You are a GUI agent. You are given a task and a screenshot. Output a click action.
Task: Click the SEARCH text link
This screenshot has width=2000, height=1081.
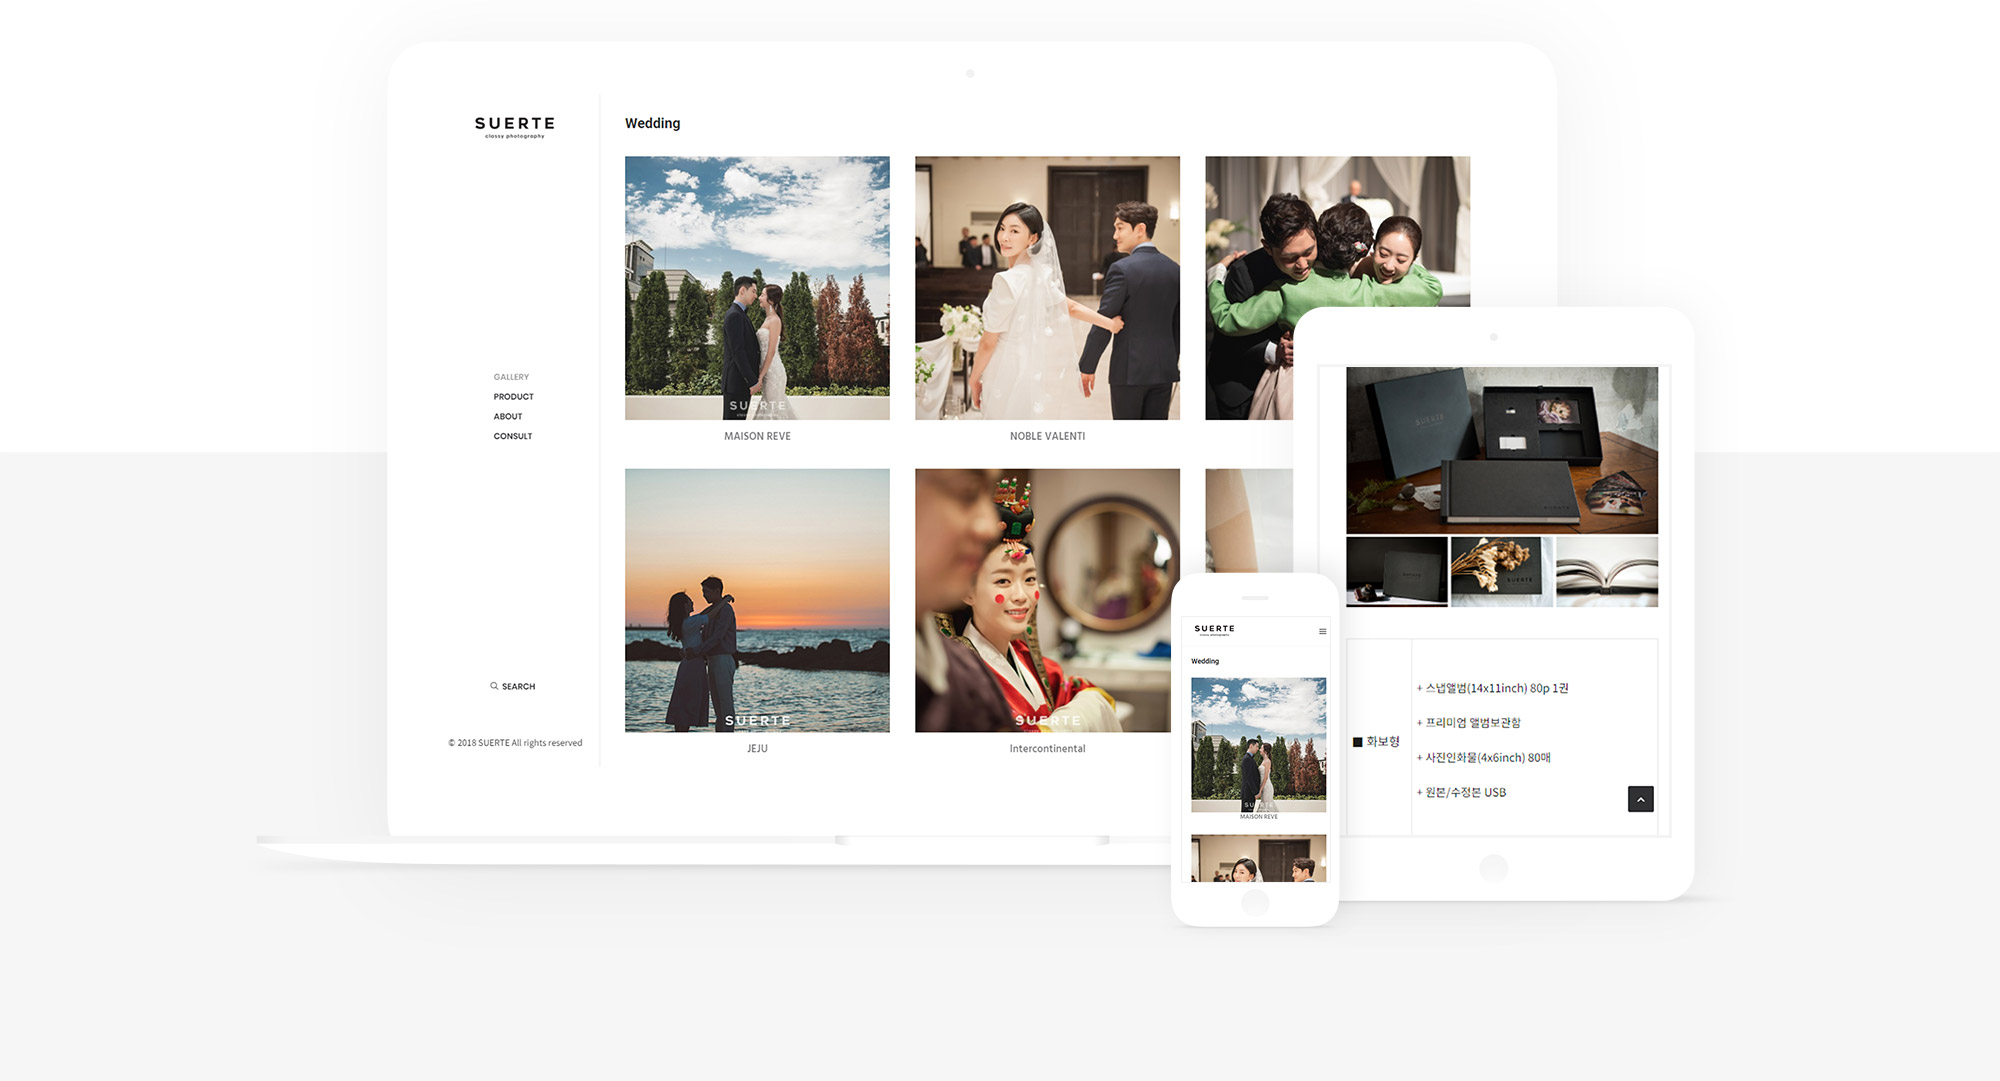(x=518, y=686)
